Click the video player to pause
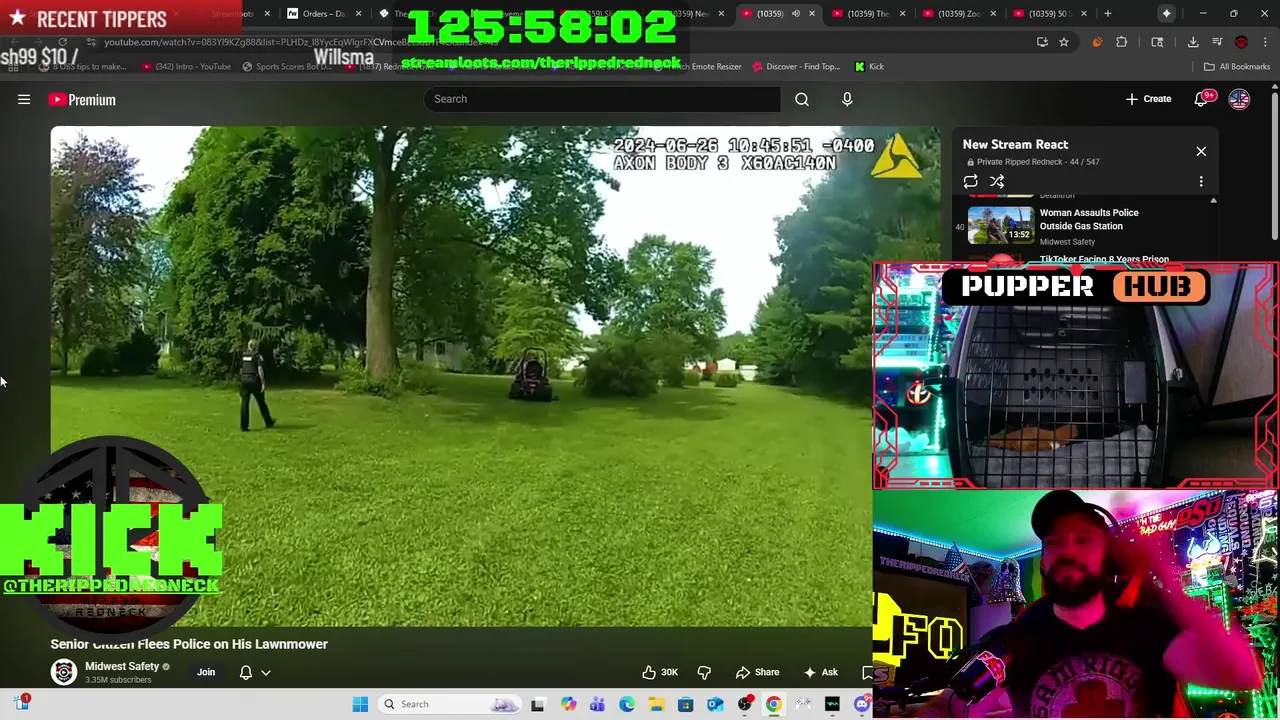 point(460,375)
